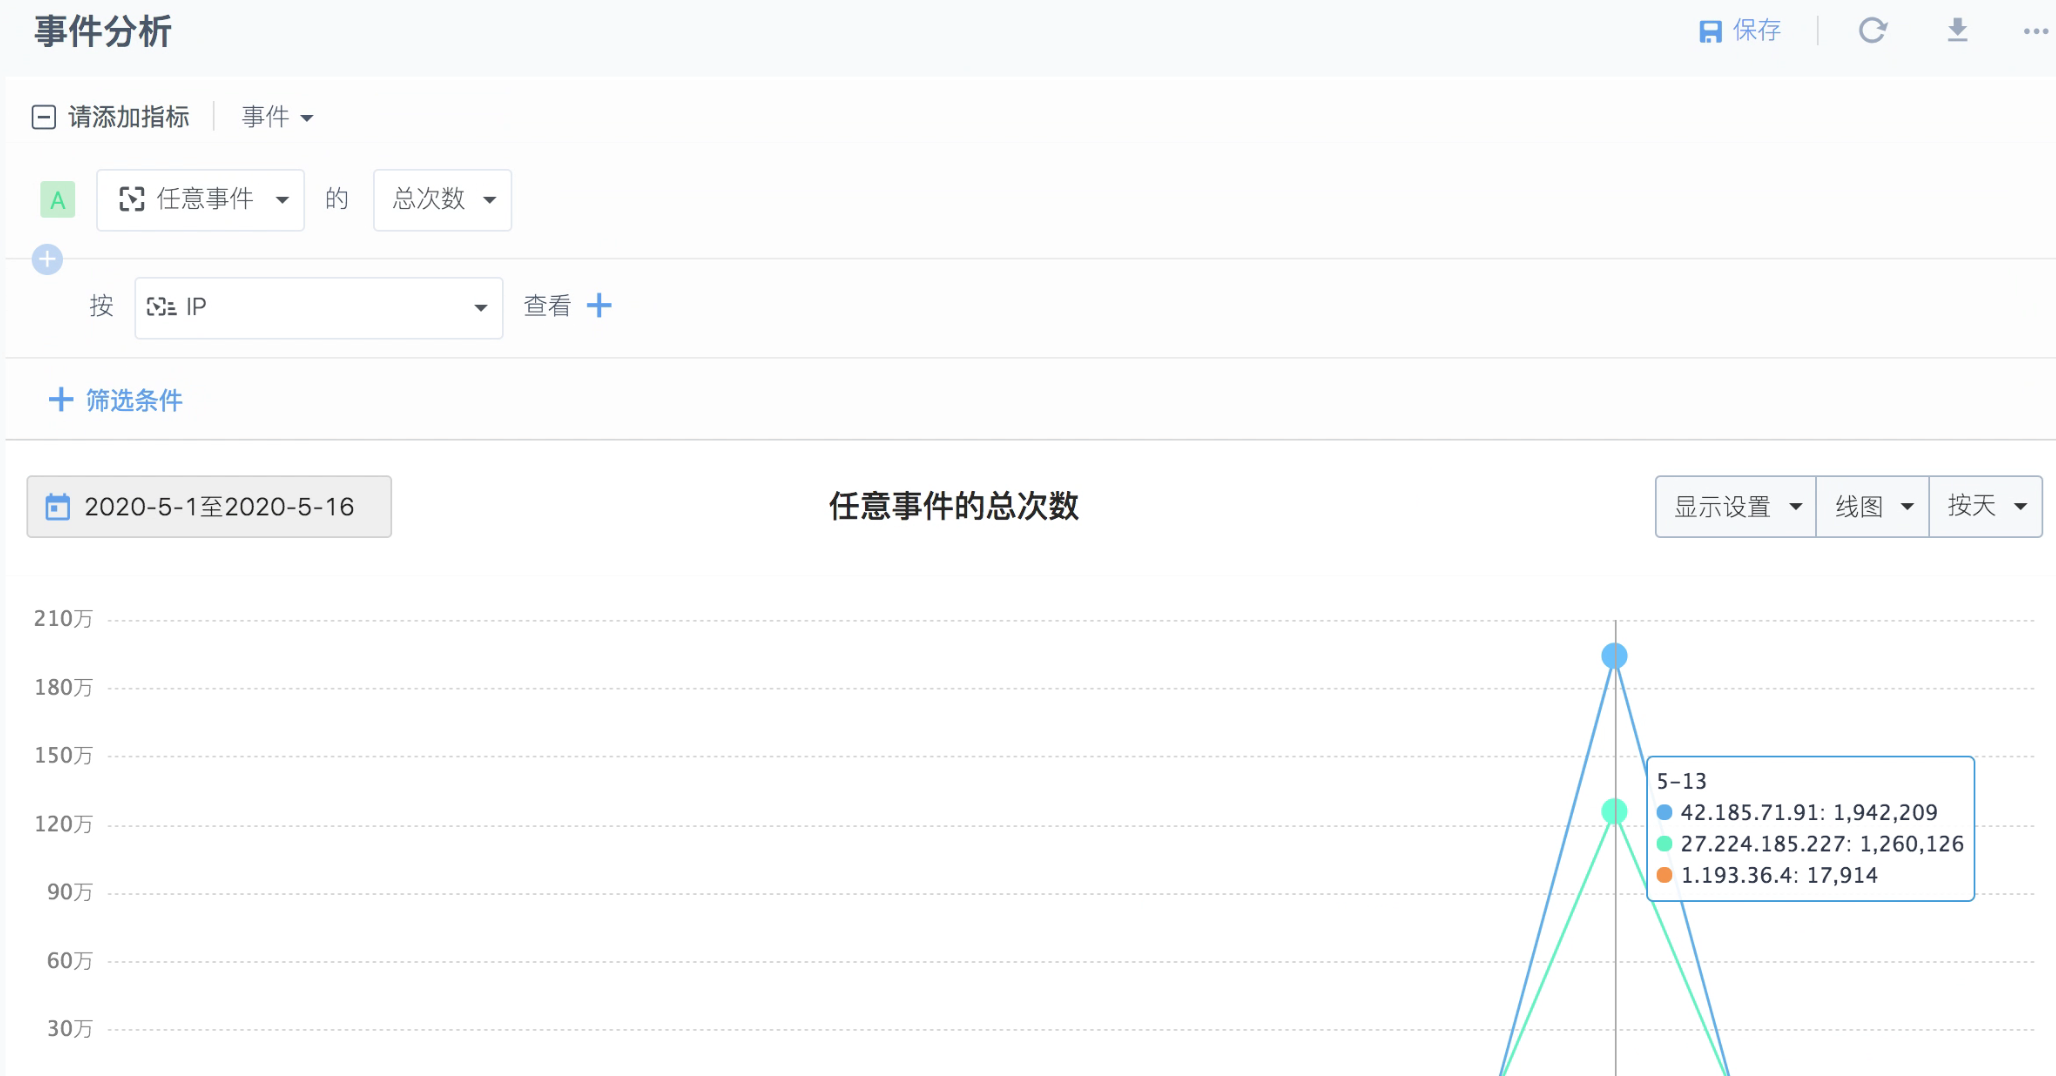
Task: Click the download icon
Action: (1957, 31)
